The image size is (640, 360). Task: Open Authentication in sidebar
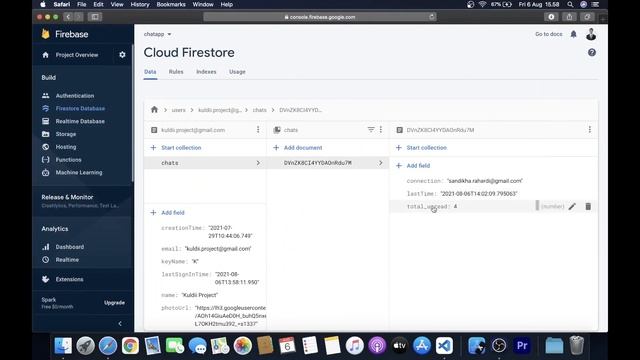click(75, 96)
